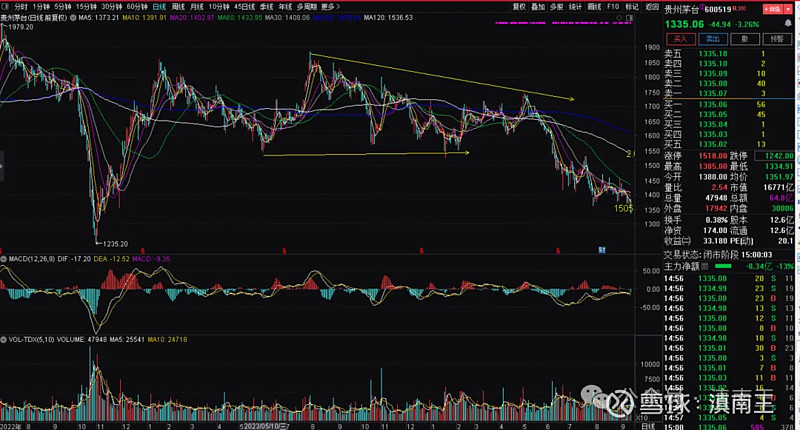Open the 叠加 overlay menu

pos(538,7)
